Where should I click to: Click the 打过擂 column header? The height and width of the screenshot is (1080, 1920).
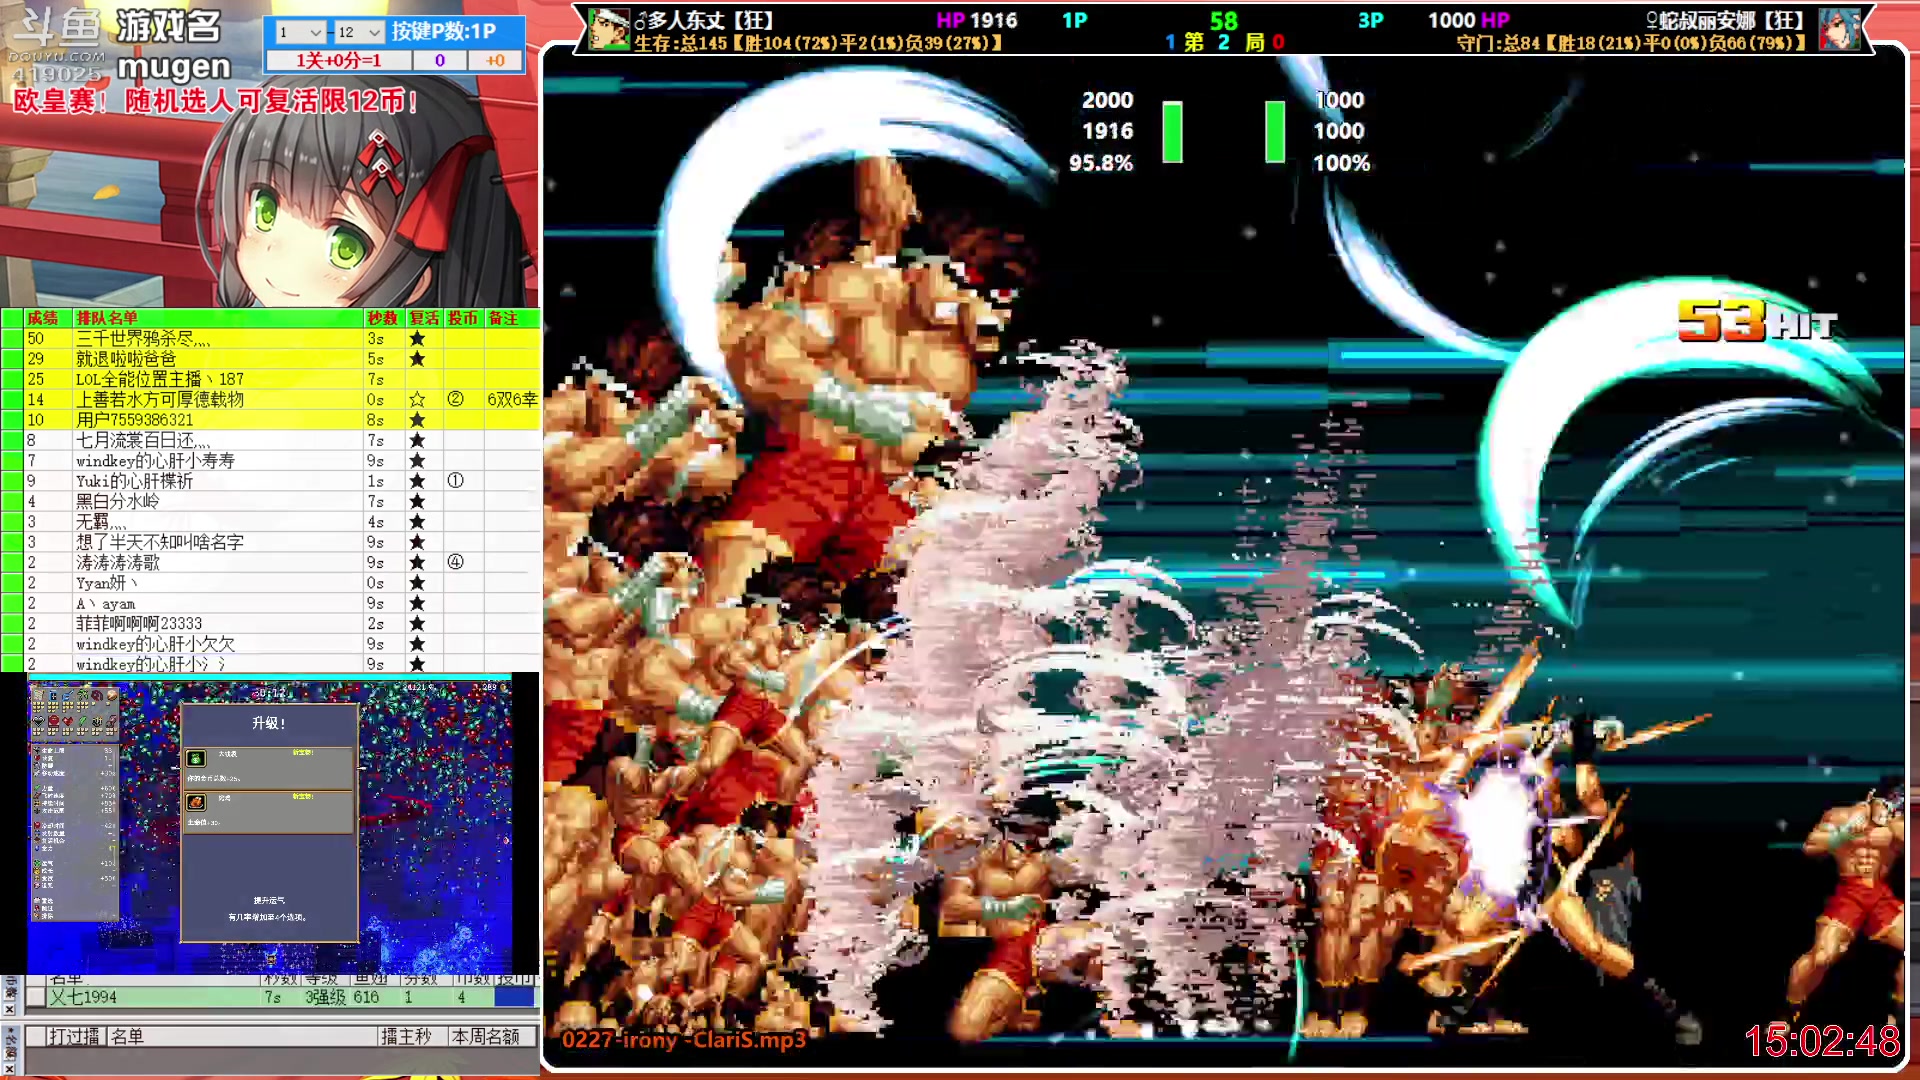(x=74, y=1037)
